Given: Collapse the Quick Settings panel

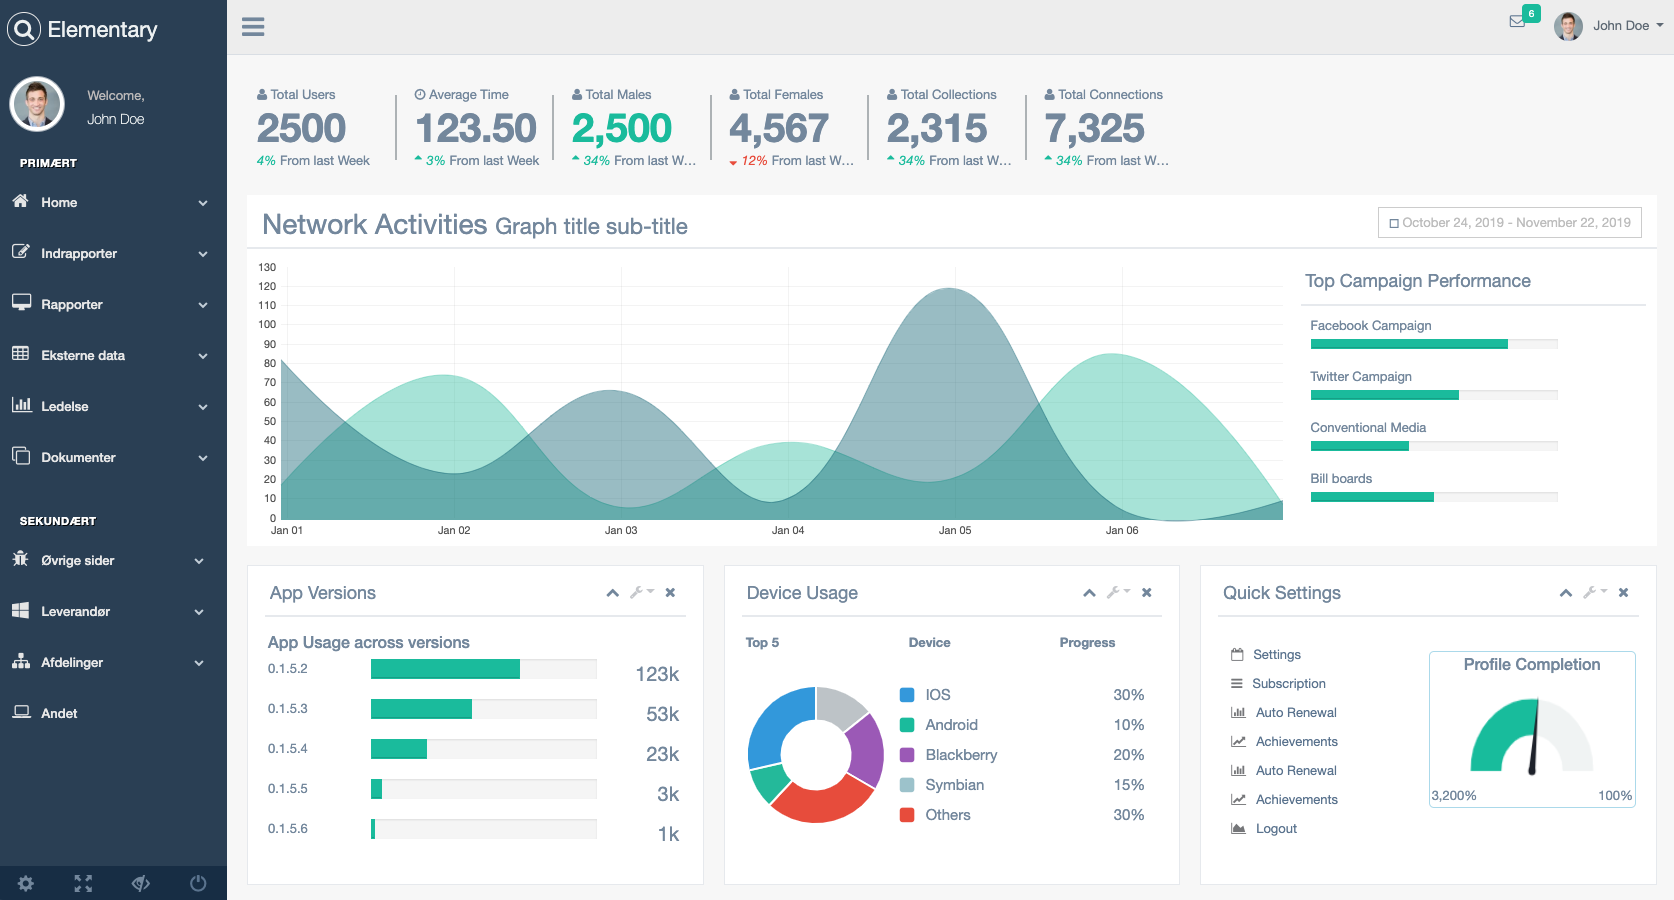Looking at the screenshot, I should (x=1566, y=593).
